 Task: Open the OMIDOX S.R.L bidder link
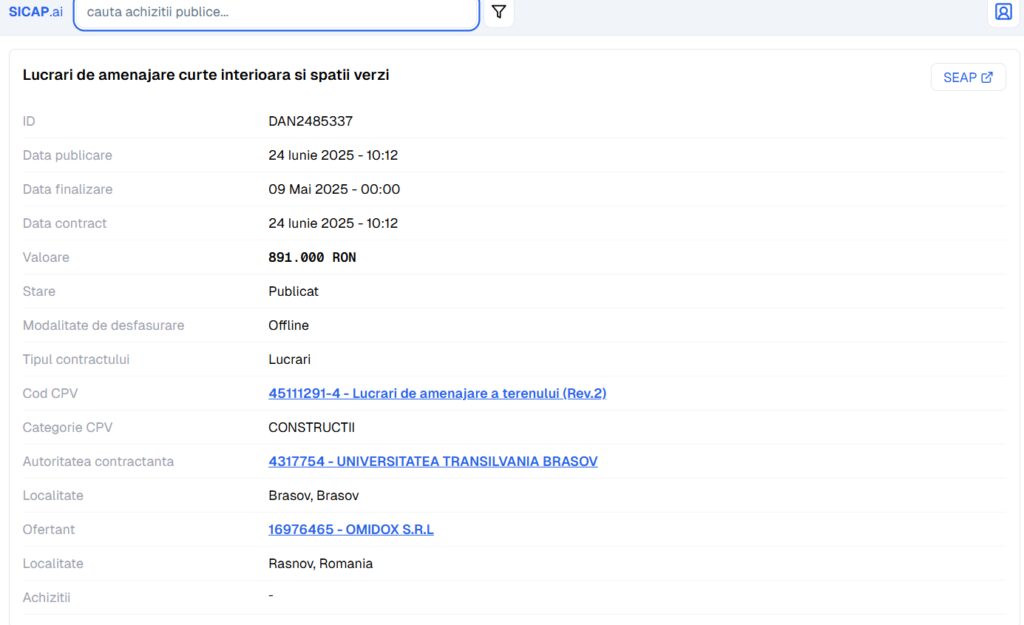351,529
